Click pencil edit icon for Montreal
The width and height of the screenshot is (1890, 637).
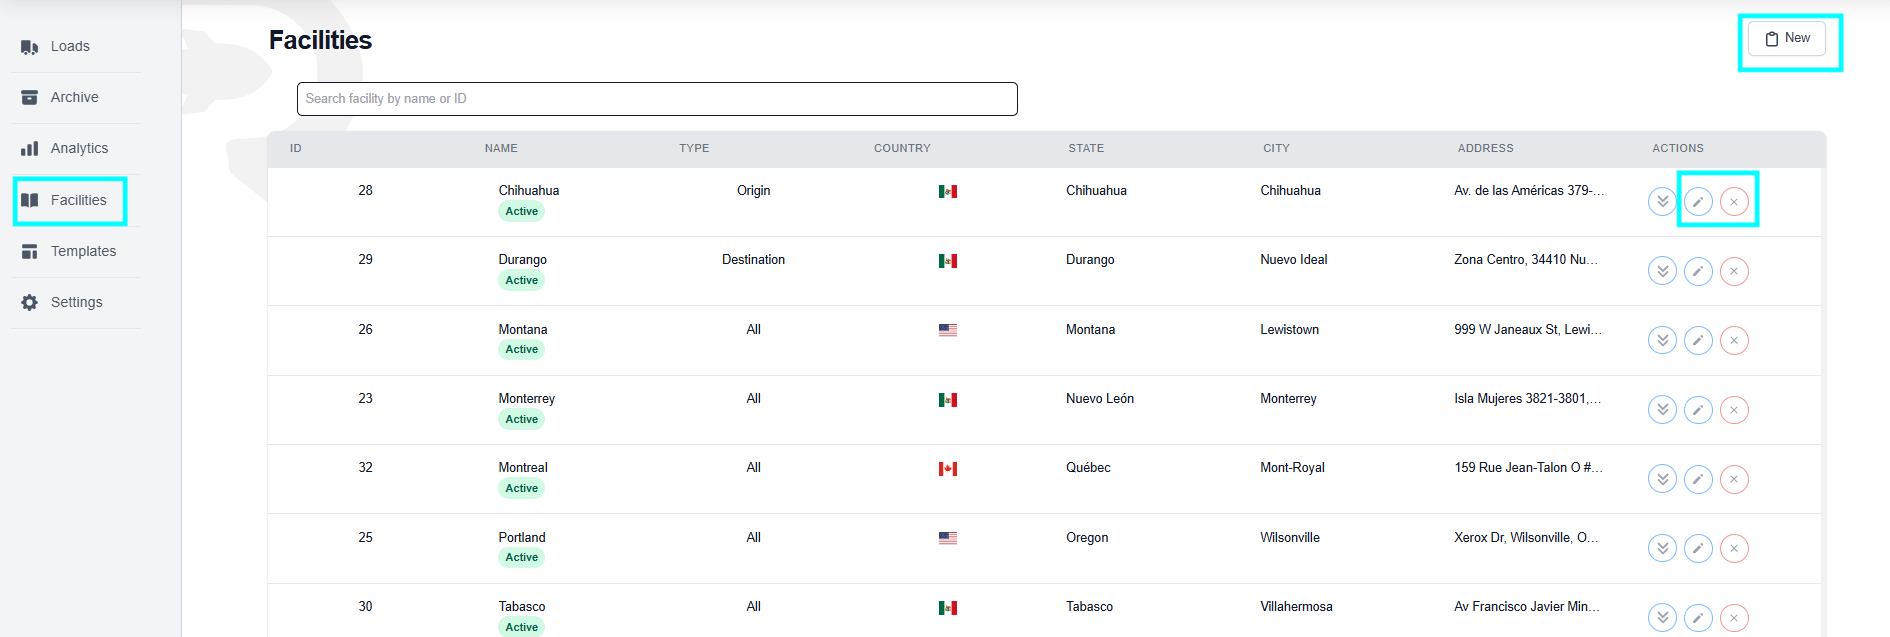point(1698,479)
